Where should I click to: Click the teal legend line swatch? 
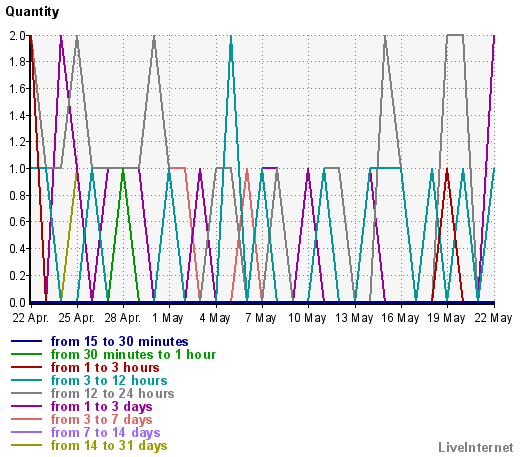click(26, 380)
